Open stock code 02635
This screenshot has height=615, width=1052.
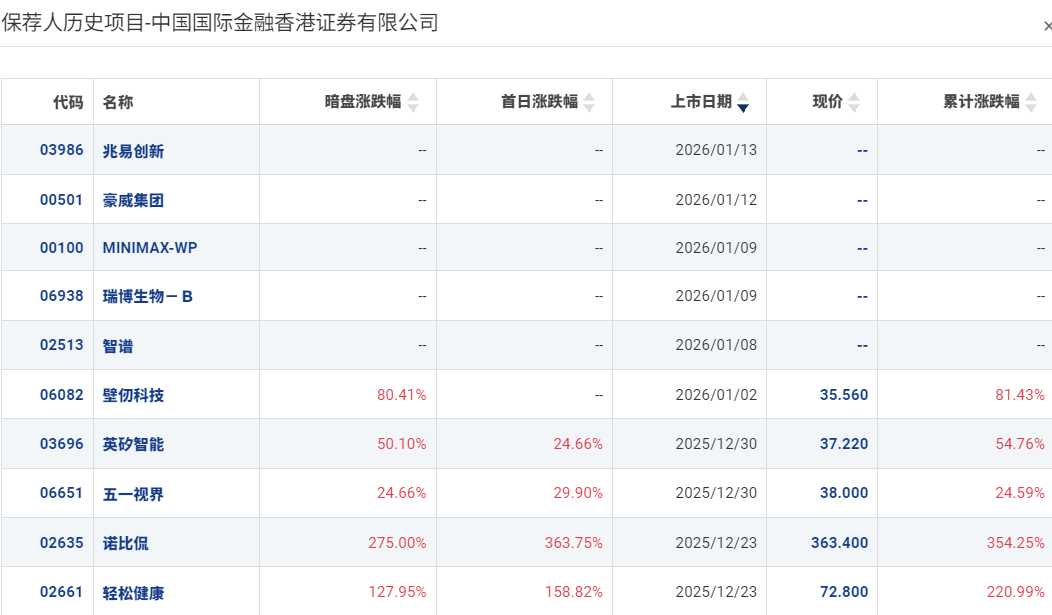point(62,543)
